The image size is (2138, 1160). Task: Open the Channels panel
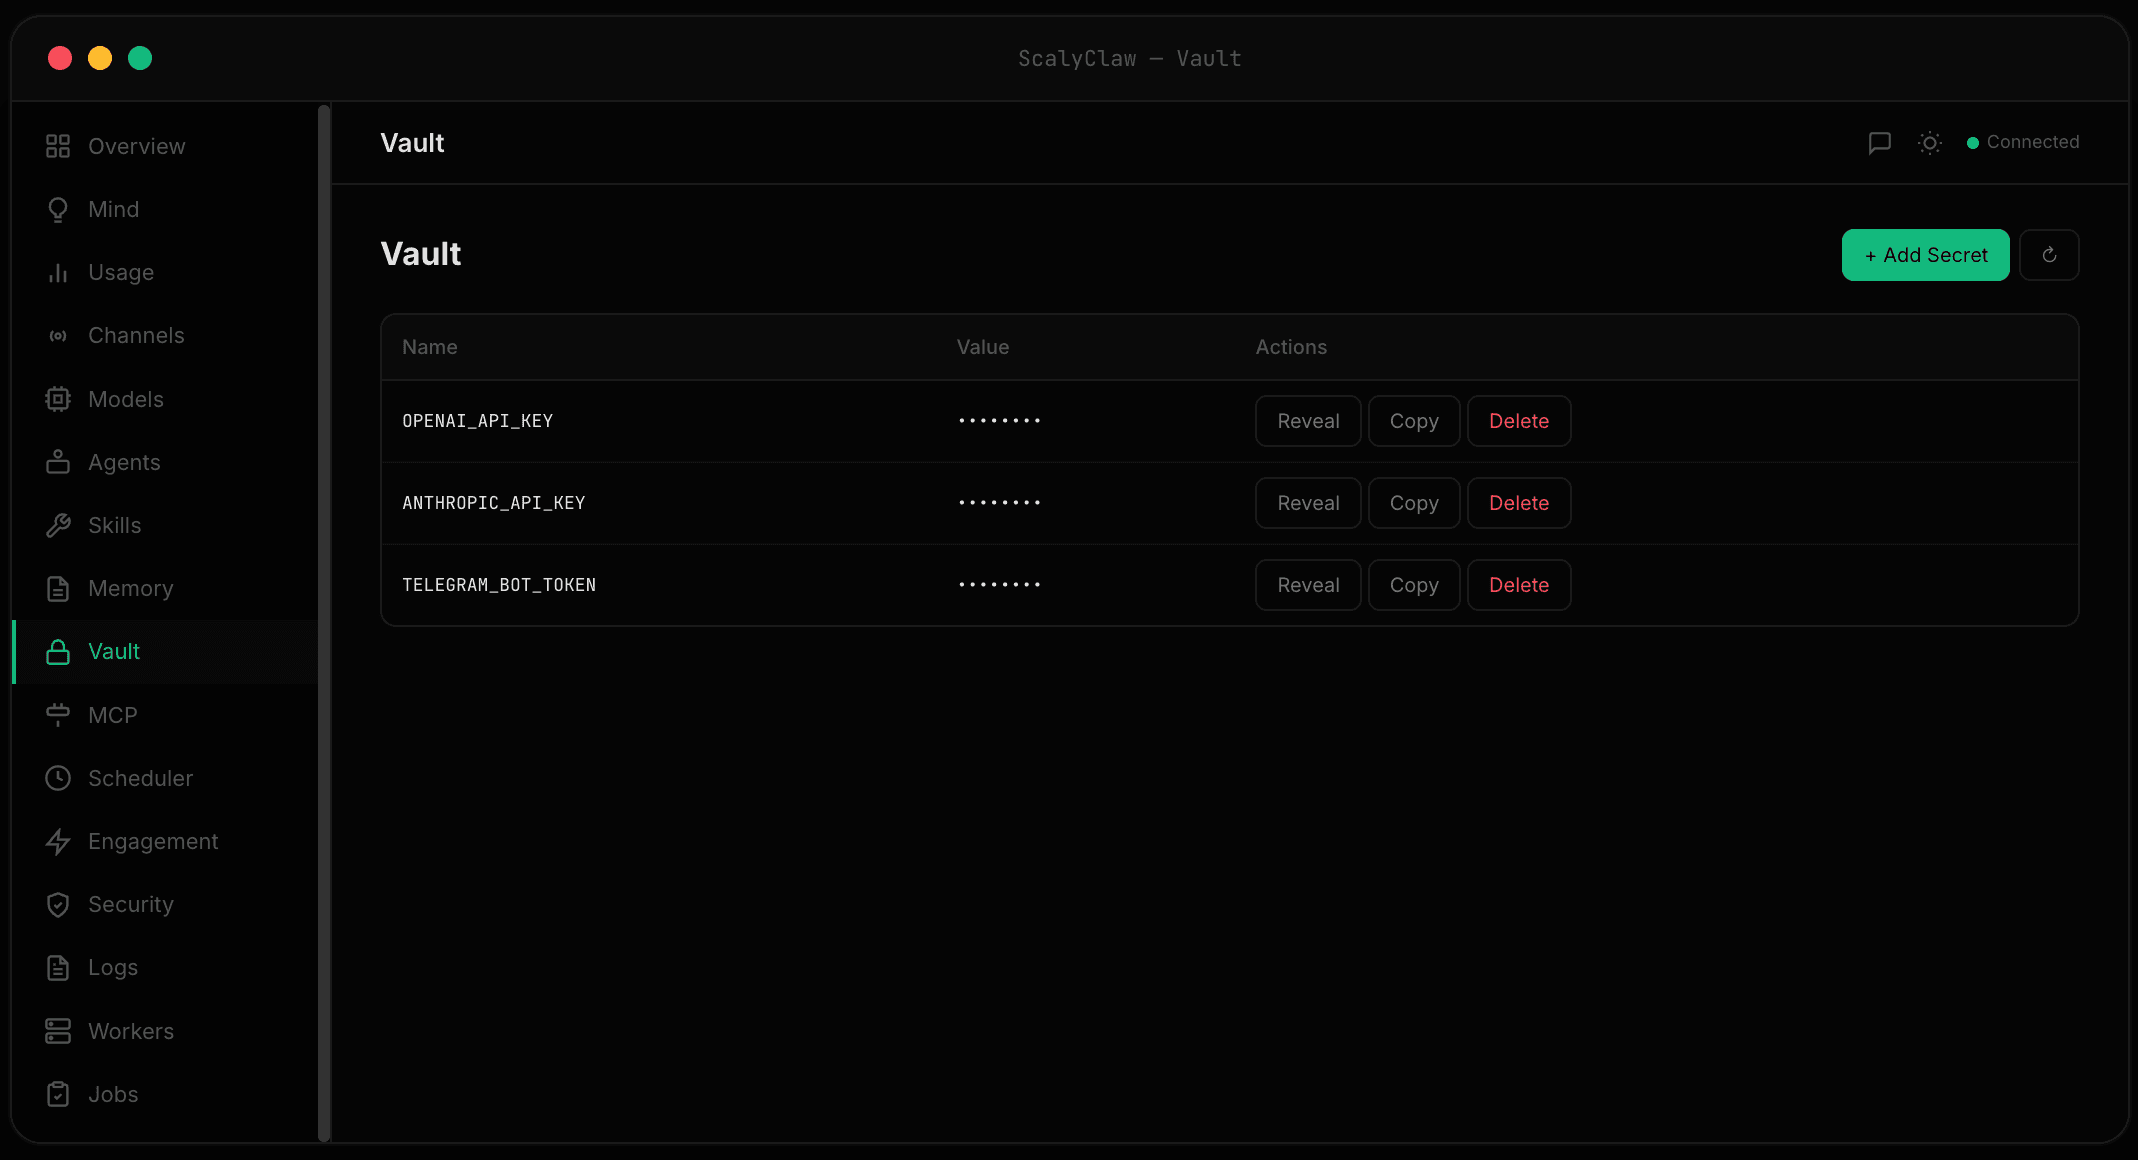136,335
